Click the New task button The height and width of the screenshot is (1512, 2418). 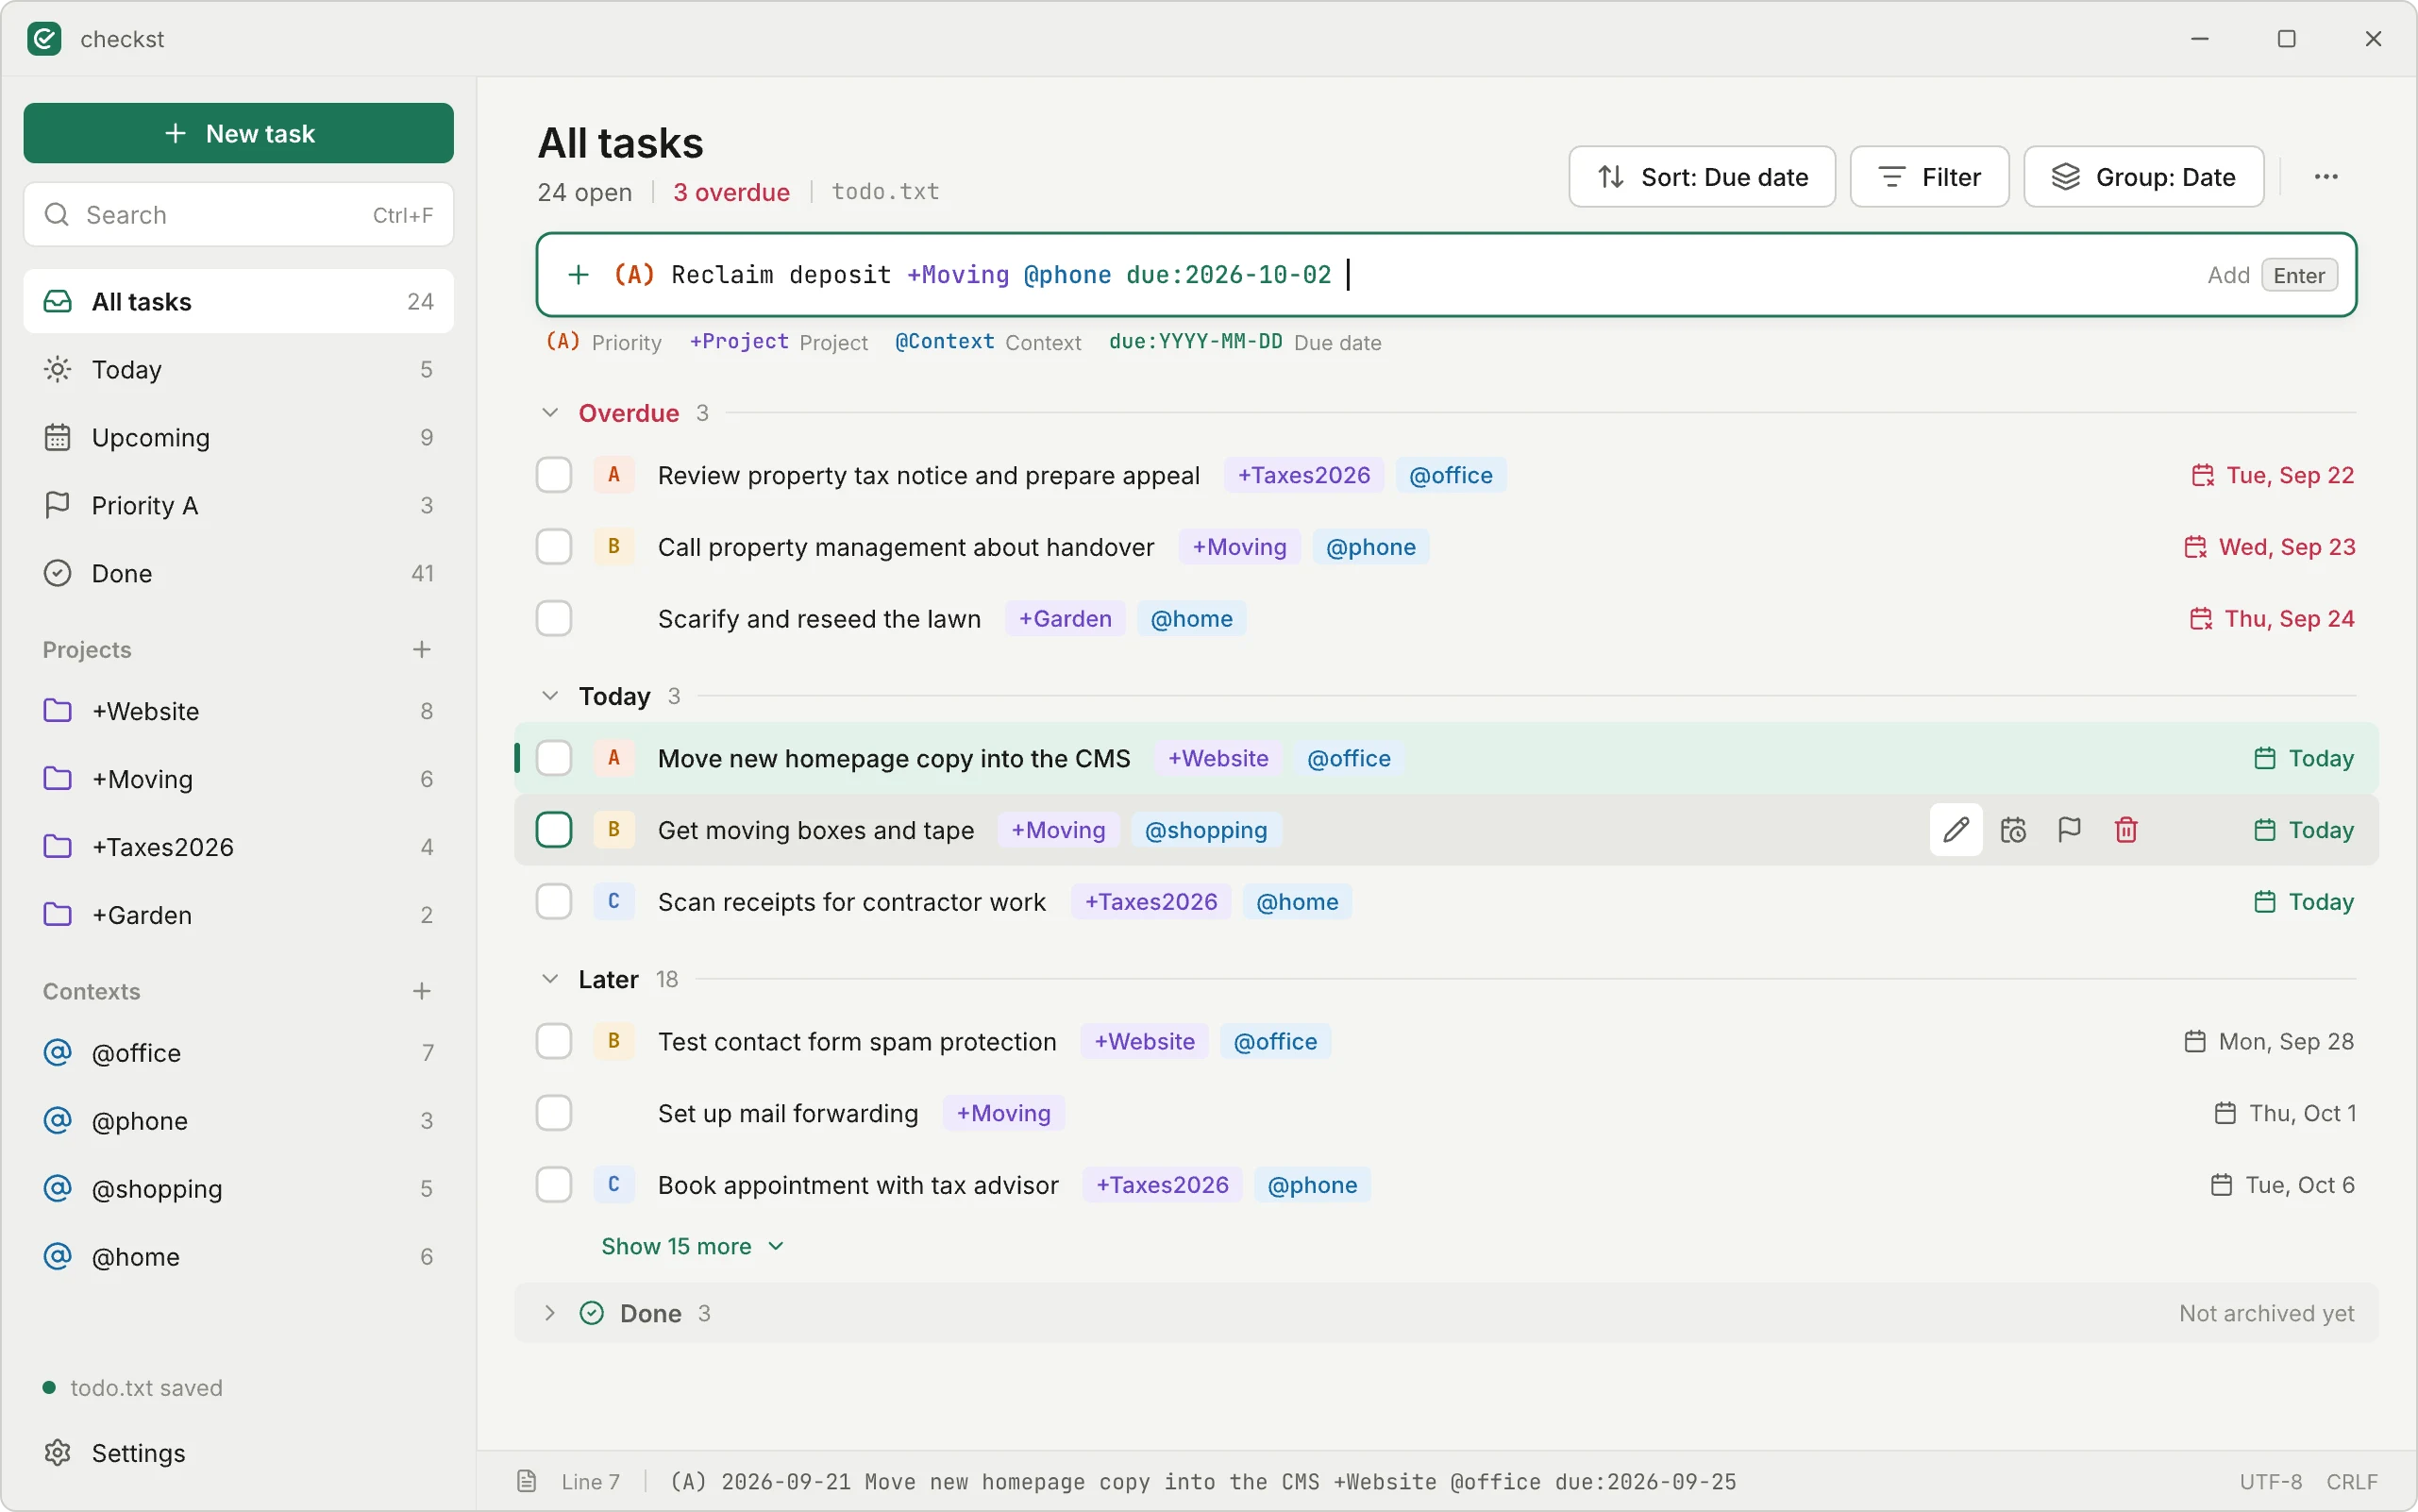coord(238,133)
